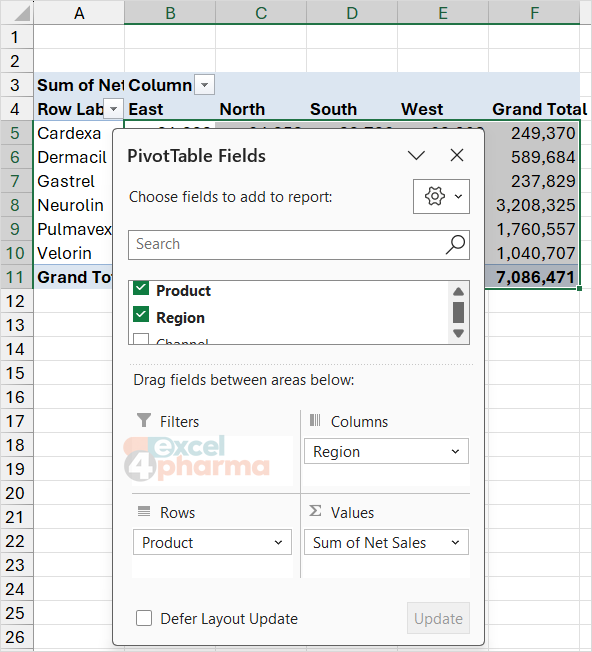The image size is (592, 652).
Task: Click the 1,040,707 grand total cell
Action: (x=534, y=253)
